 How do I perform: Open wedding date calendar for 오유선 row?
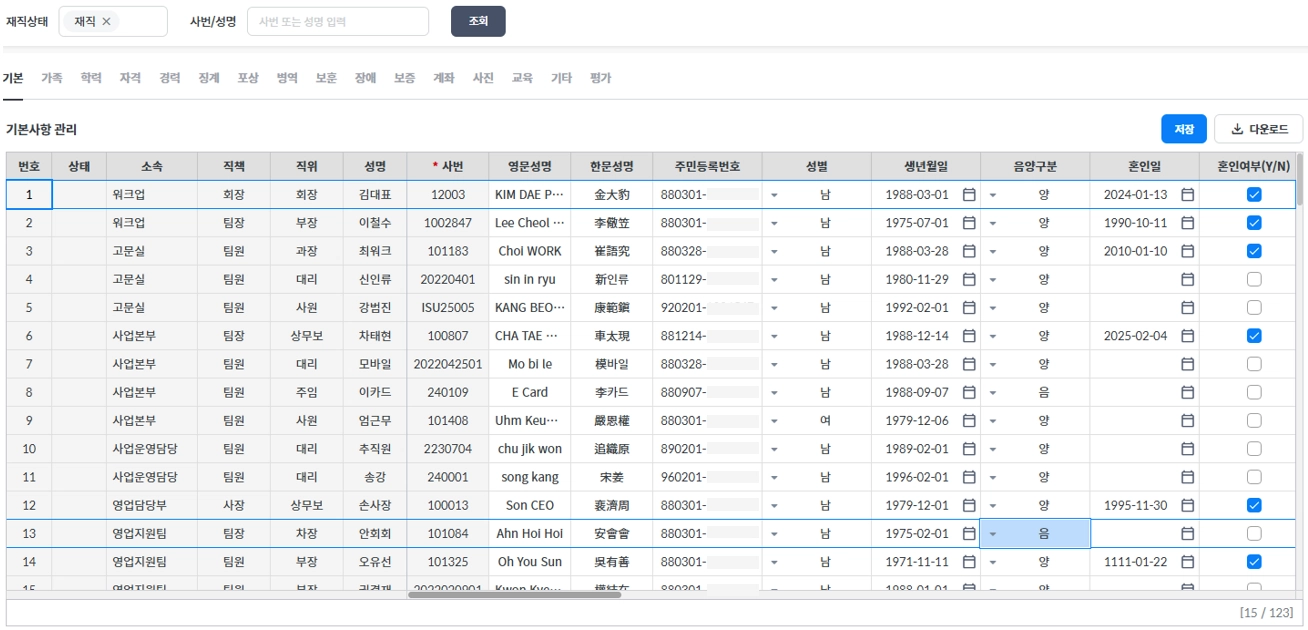(1188, 562)
